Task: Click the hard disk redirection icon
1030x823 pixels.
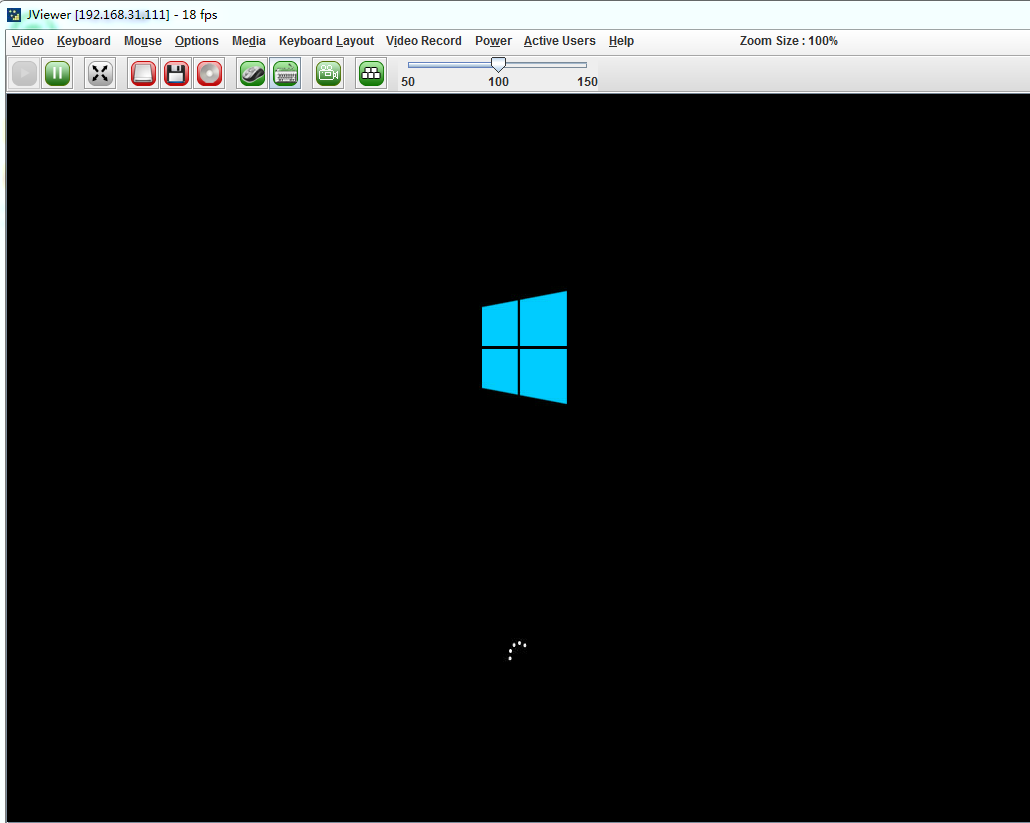Action: coord(143,73)
